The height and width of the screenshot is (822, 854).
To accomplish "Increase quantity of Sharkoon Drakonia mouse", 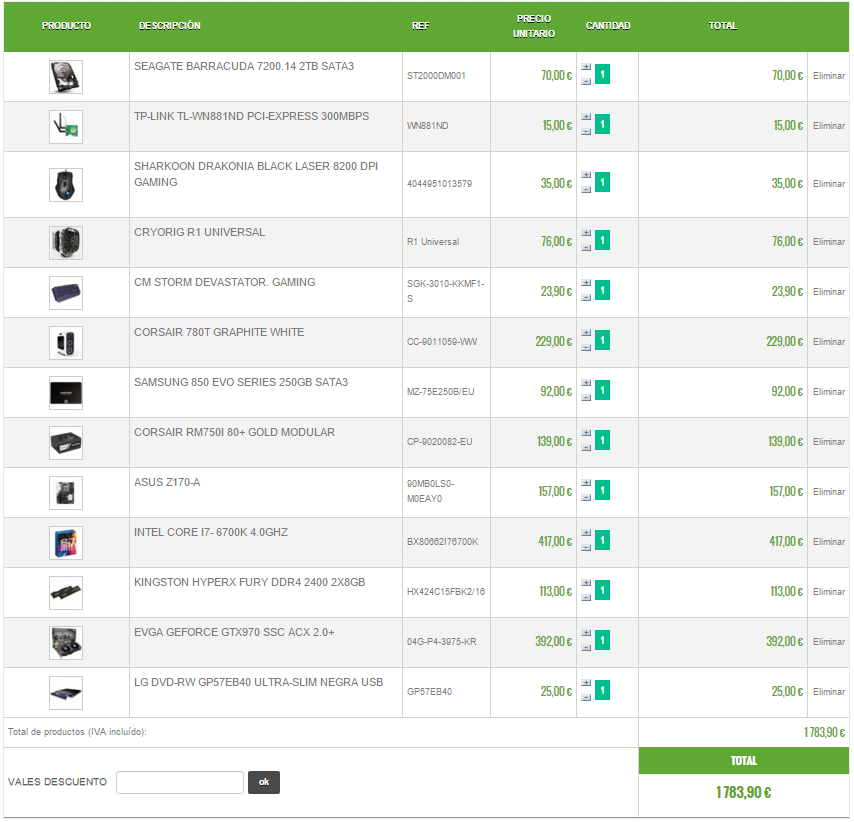I will click(586, 175).
